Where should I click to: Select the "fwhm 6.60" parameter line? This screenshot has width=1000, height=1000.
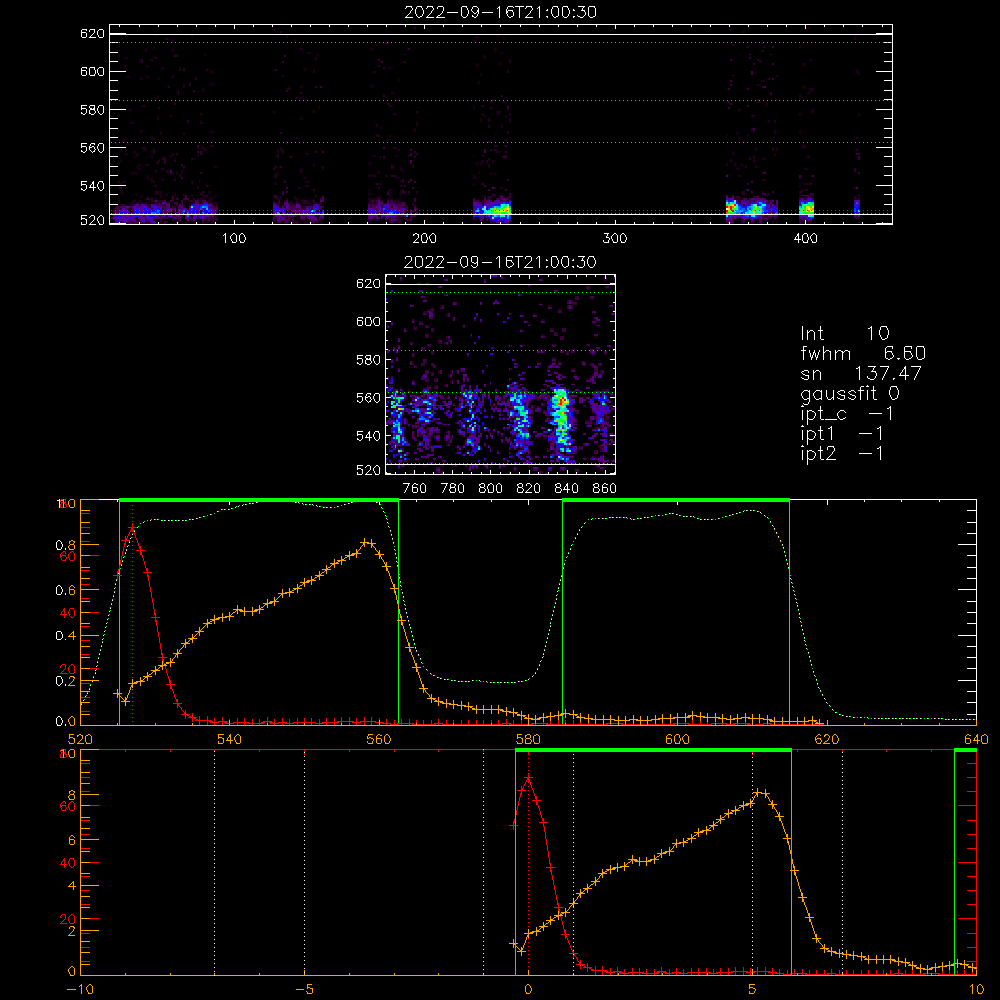click(863, 353)
